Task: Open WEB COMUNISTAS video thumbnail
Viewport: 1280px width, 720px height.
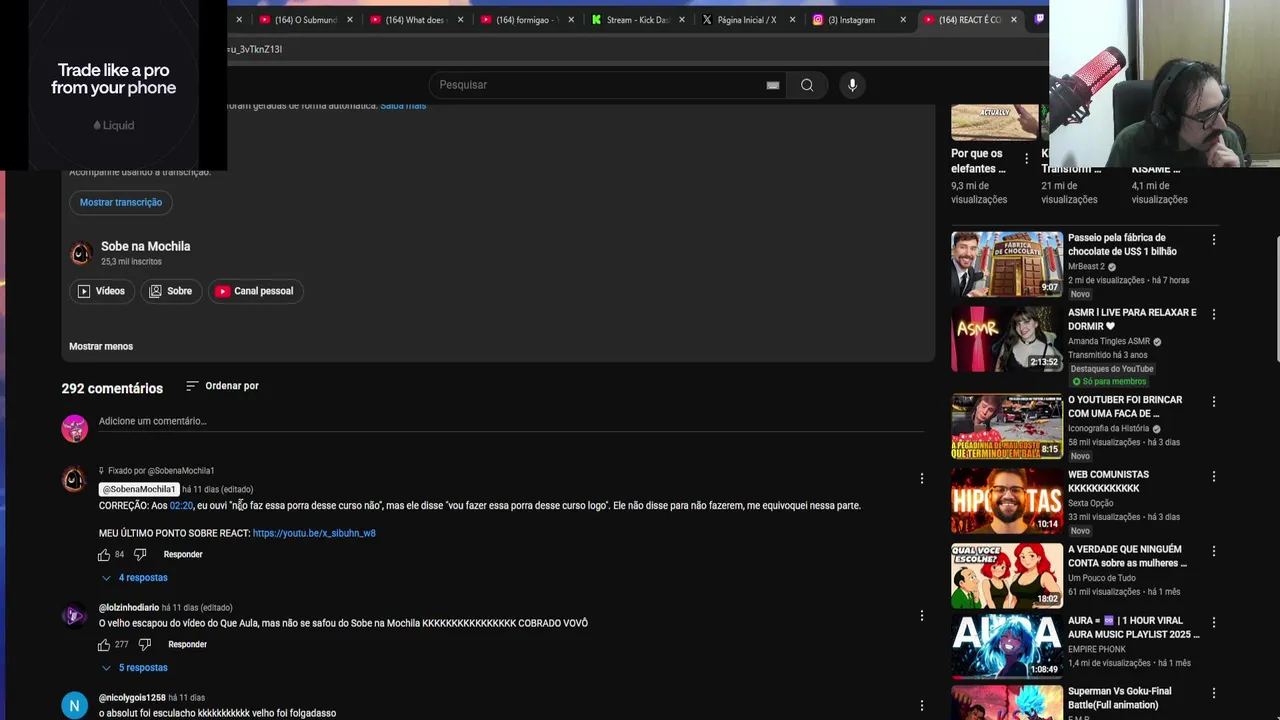Action: click(1007, 501)
